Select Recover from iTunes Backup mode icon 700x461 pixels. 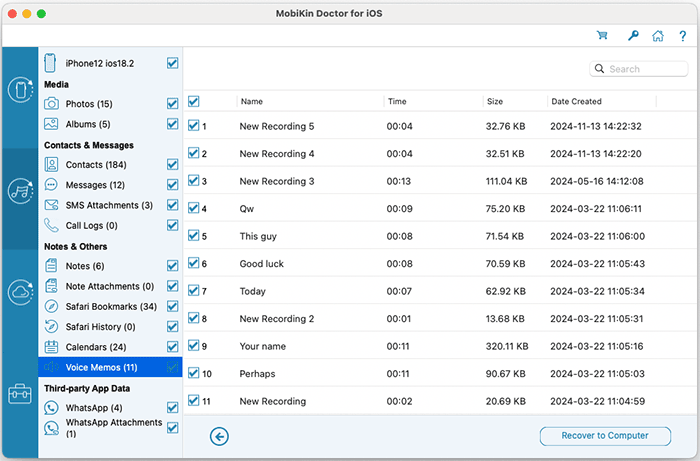(20, 191)
